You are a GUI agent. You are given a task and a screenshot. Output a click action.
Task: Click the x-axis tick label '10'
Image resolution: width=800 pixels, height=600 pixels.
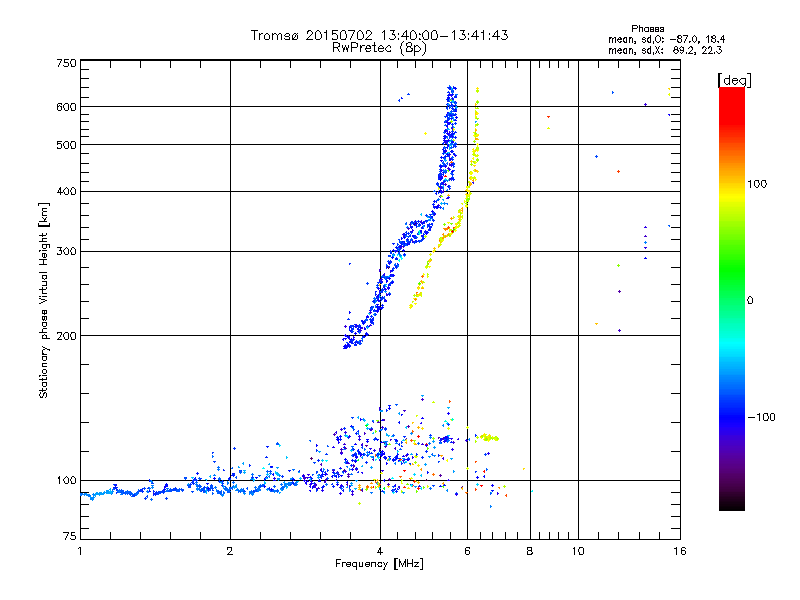click(x=578, y=551)
